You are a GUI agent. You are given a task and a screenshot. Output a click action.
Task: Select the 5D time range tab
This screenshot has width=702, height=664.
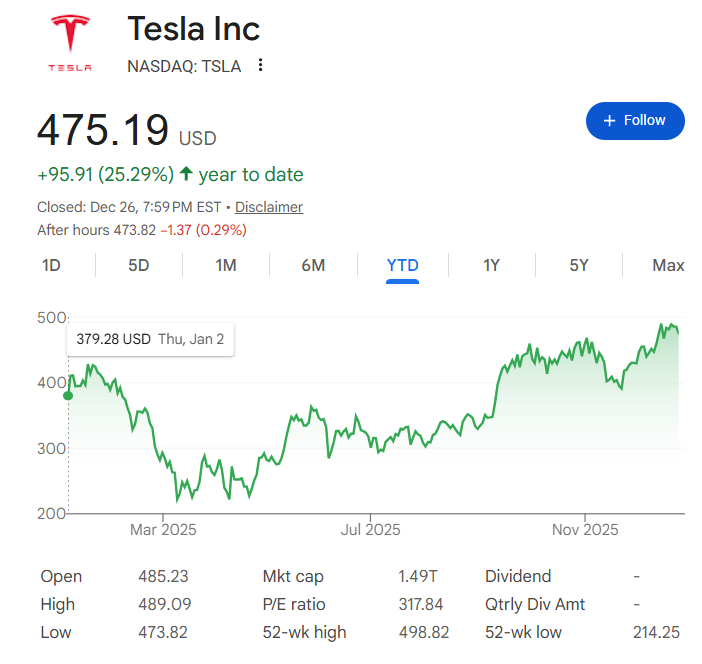[x=138, y=265]
